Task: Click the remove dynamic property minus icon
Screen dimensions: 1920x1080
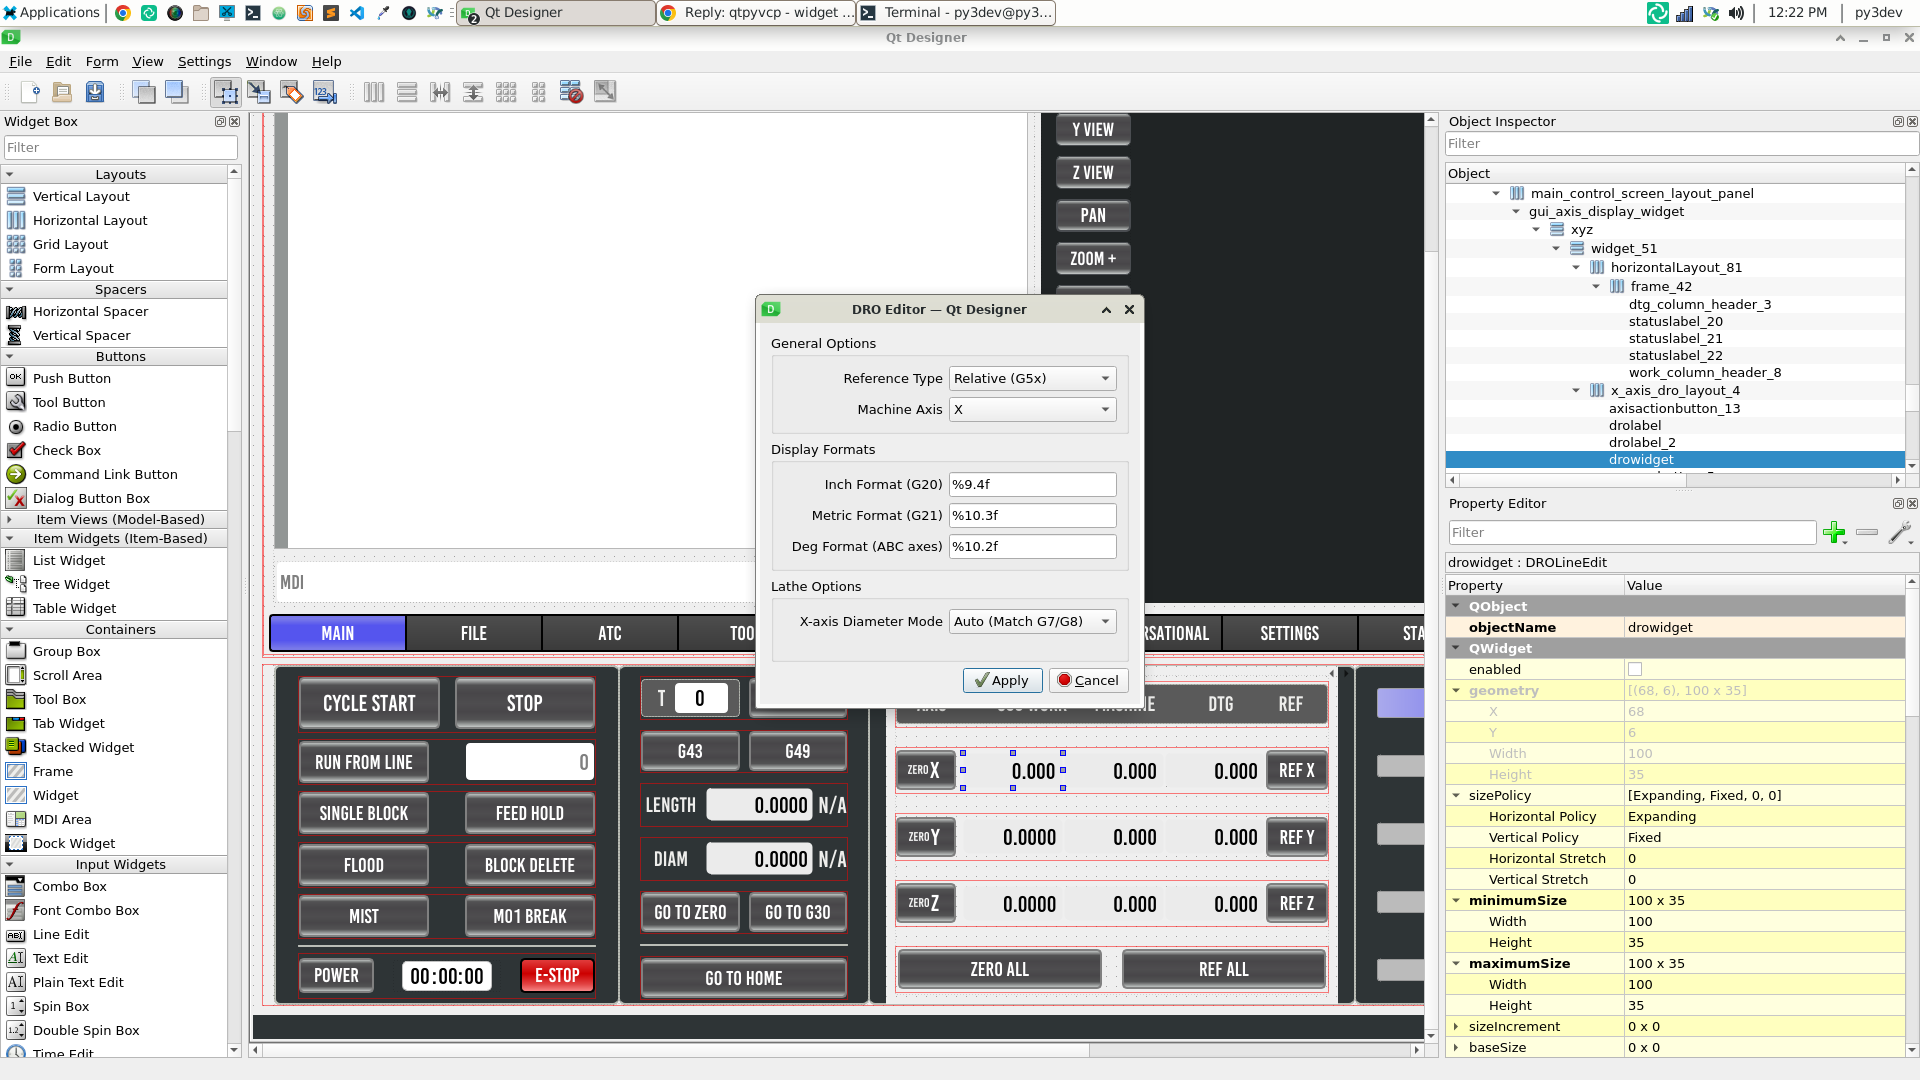Action: [1867, 533]
